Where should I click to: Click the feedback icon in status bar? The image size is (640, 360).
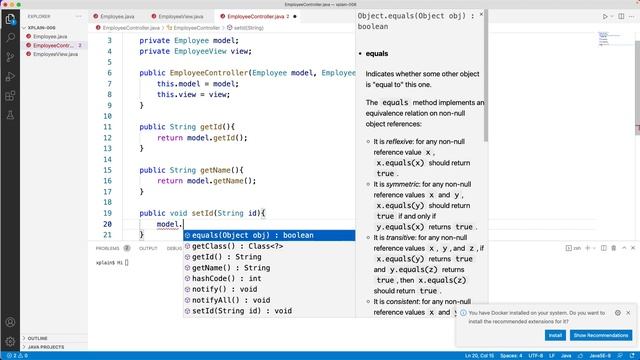click(620, 356)
